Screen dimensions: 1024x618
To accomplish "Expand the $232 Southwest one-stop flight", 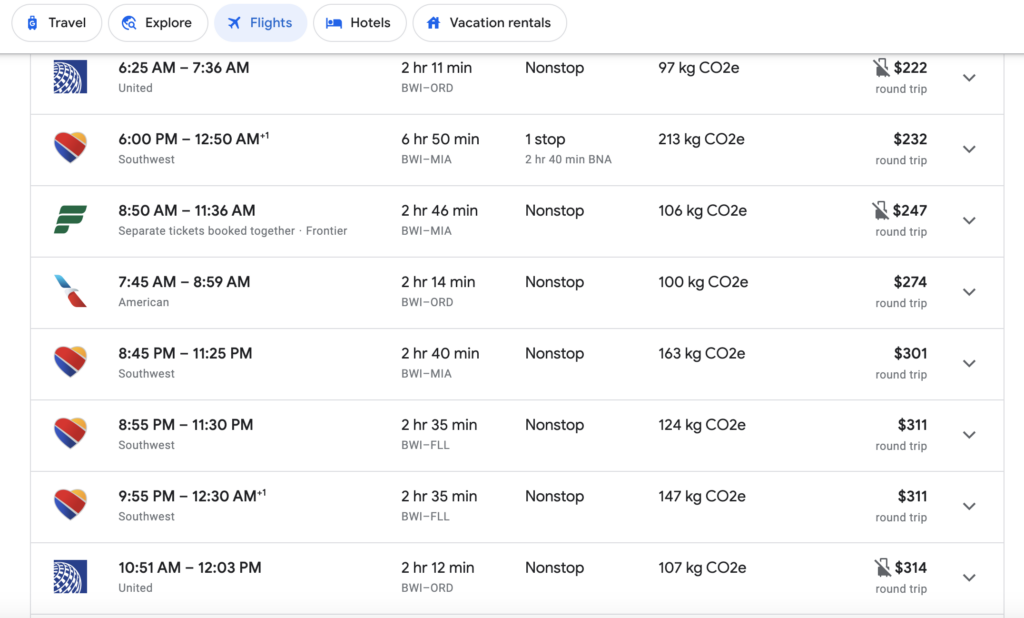I will click(x=968, y=149).
